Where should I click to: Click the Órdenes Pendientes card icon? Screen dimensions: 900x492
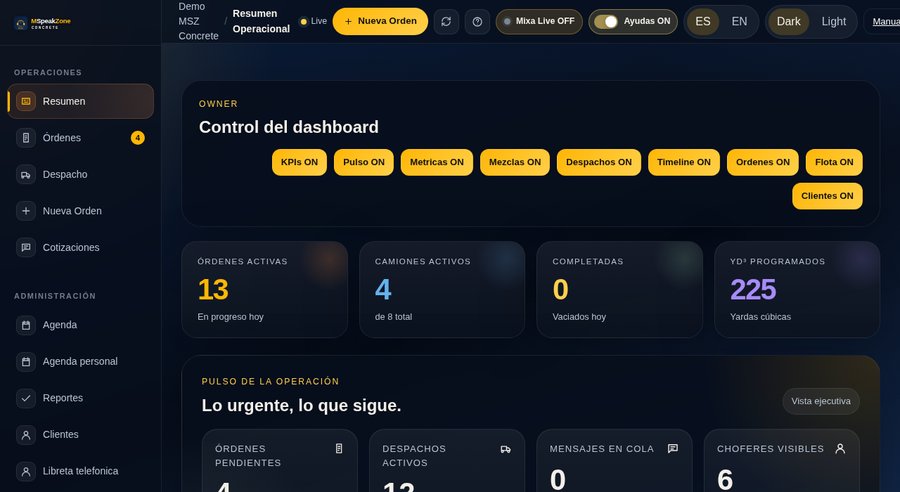[339, 448]
